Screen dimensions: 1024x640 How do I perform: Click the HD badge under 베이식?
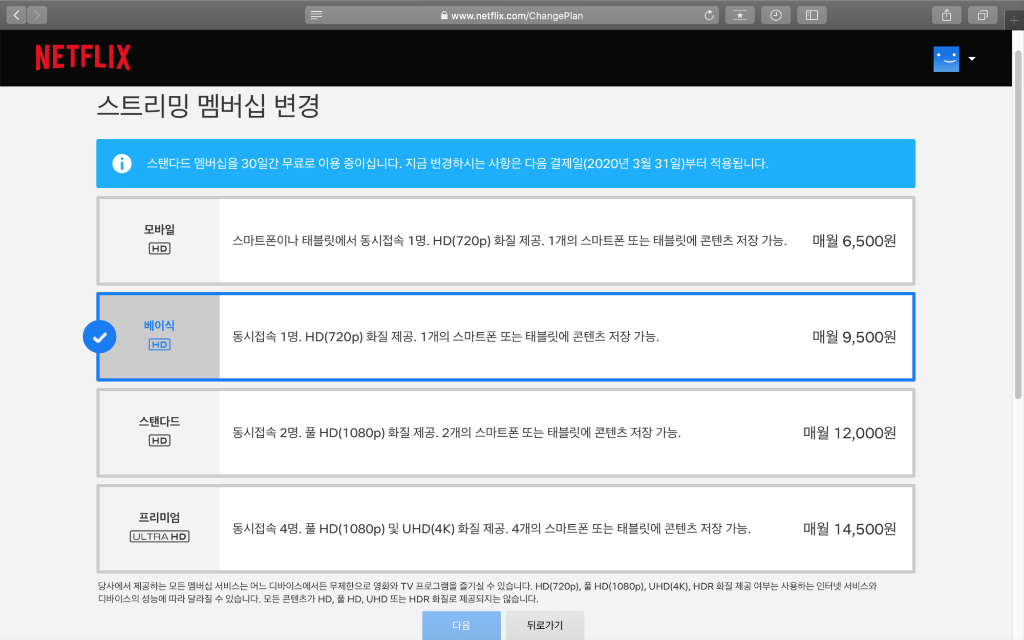[x=159, y=344]
